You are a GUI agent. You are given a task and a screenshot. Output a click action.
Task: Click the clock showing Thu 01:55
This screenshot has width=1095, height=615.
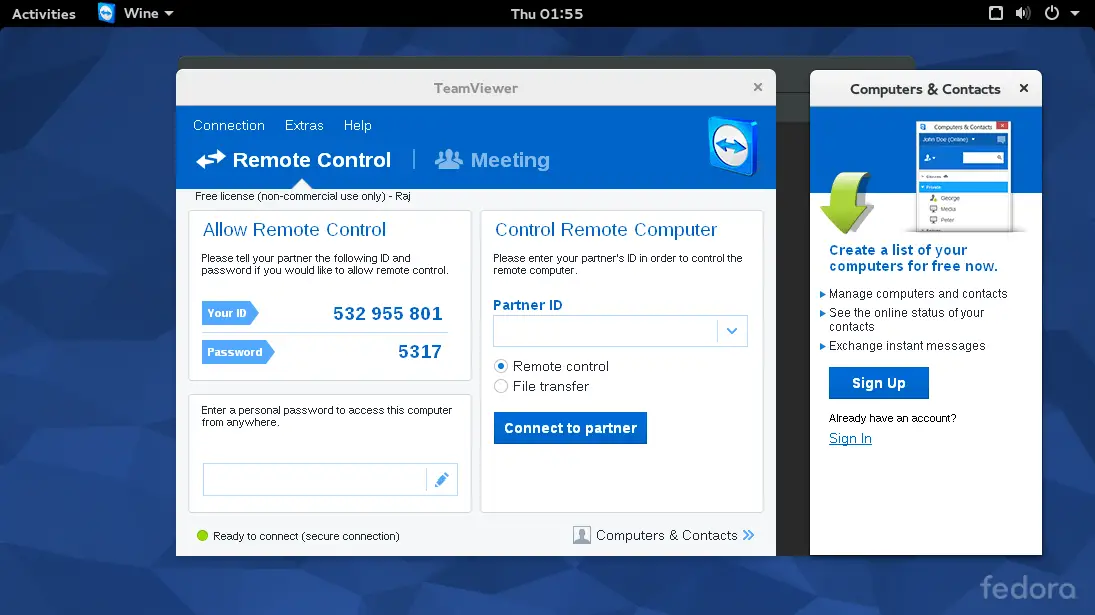point(547,13)
